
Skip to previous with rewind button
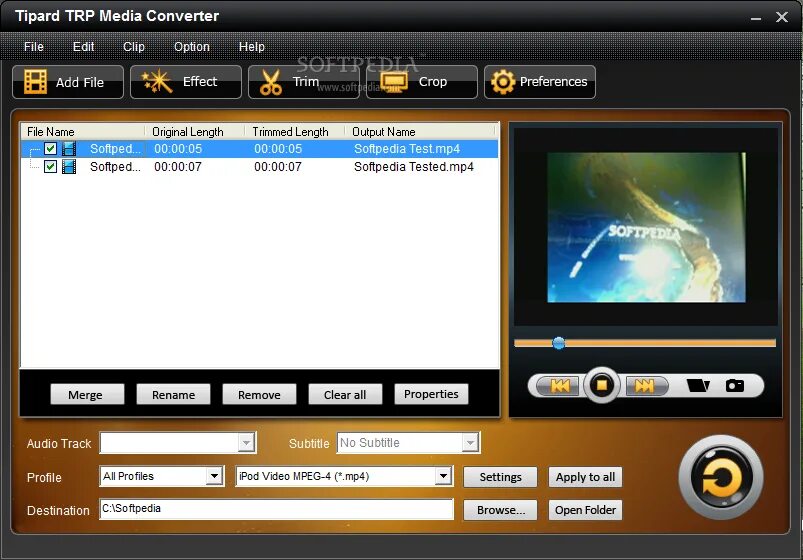(559, 385)
